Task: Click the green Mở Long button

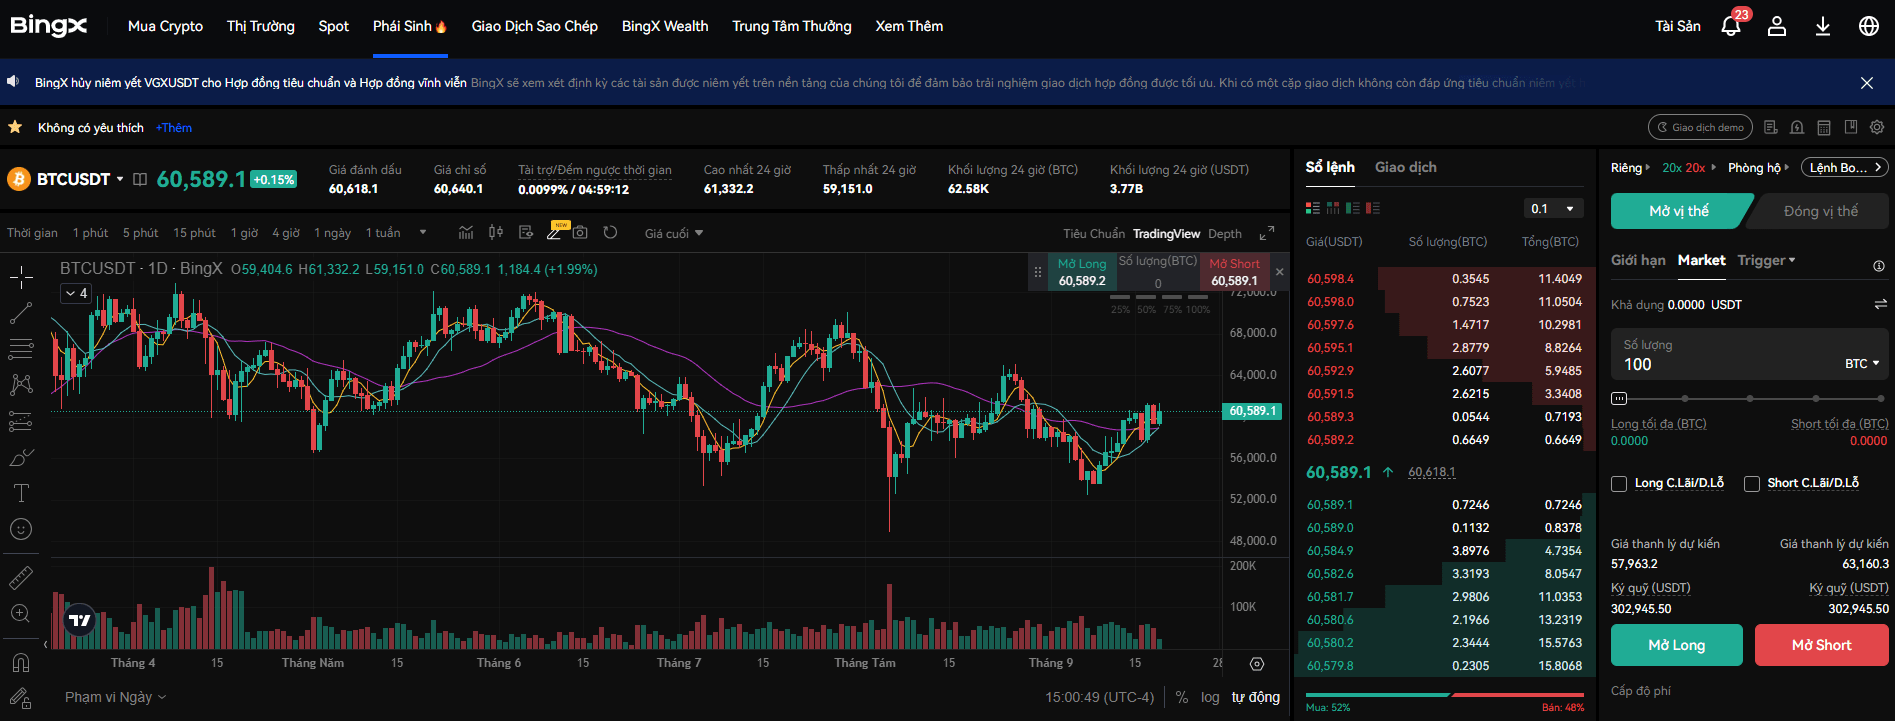Action: click(x=1676, y=645)
